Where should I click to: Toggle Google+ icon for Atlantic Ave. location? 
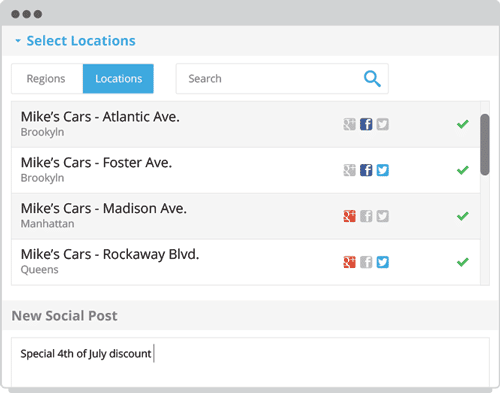350,124
